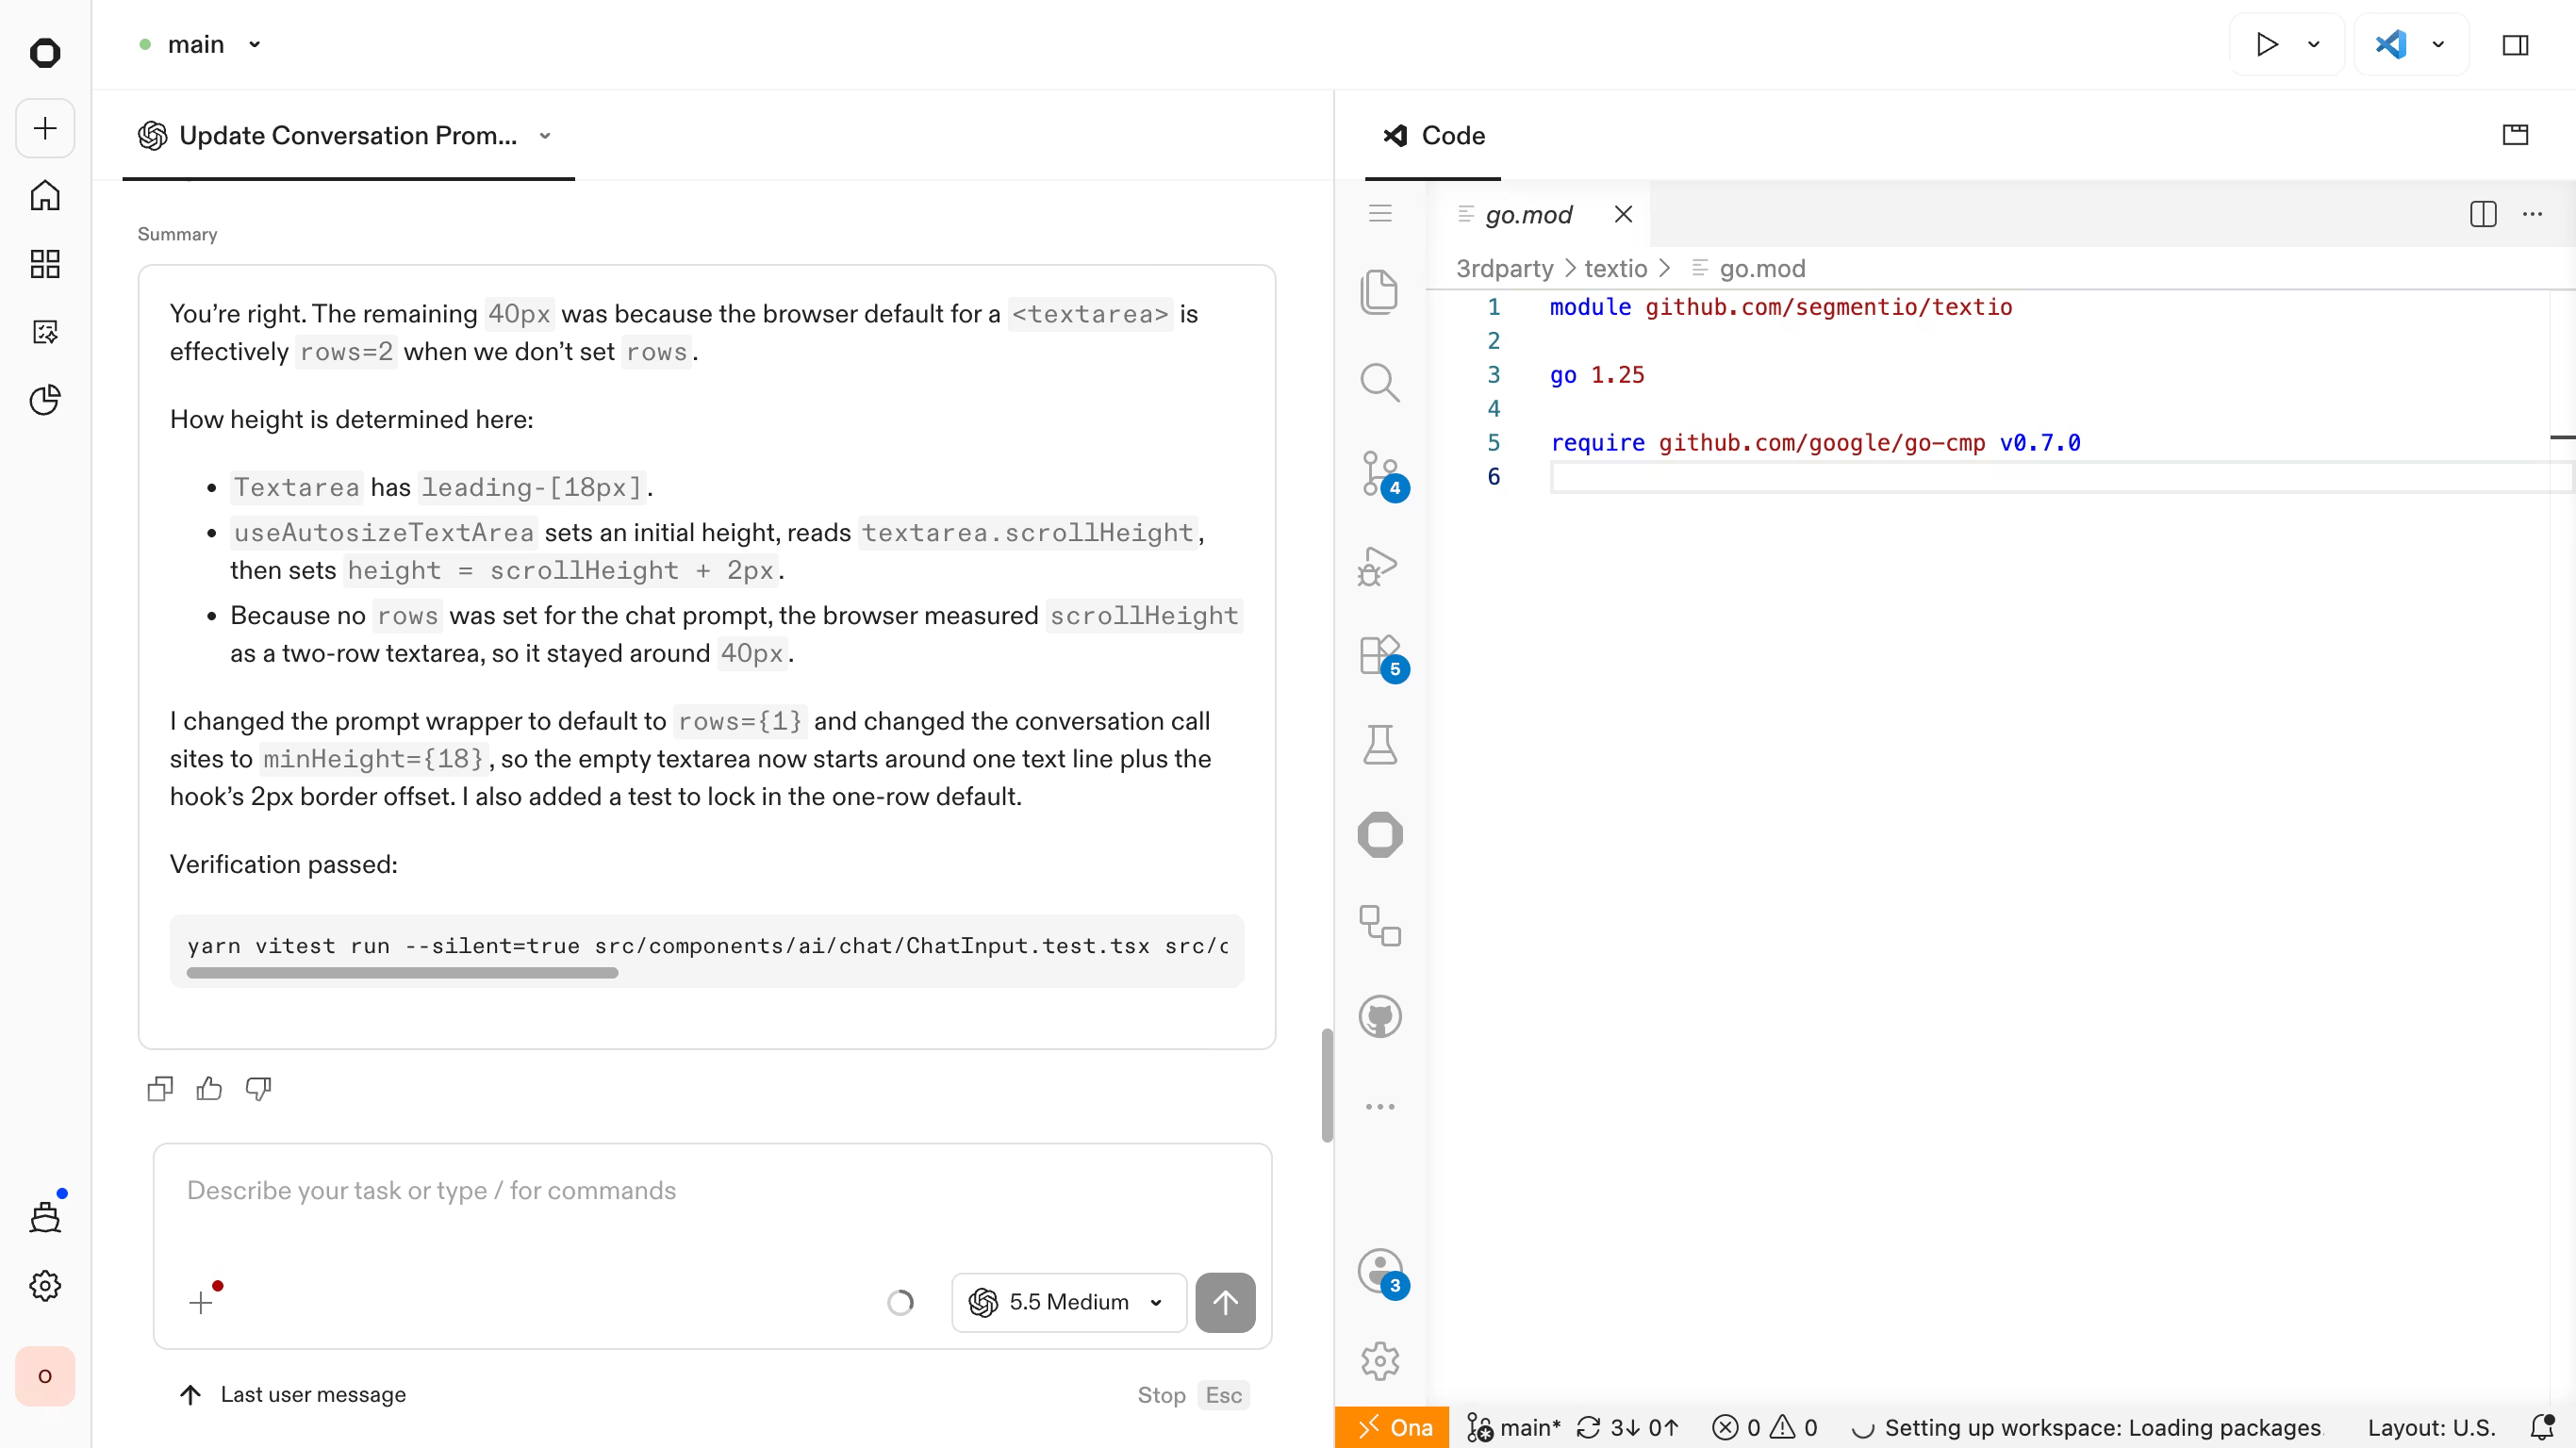Open the VS Code editor chooser dropdown
This screenshot has width=2576, height=1448.
[2438, 45]
